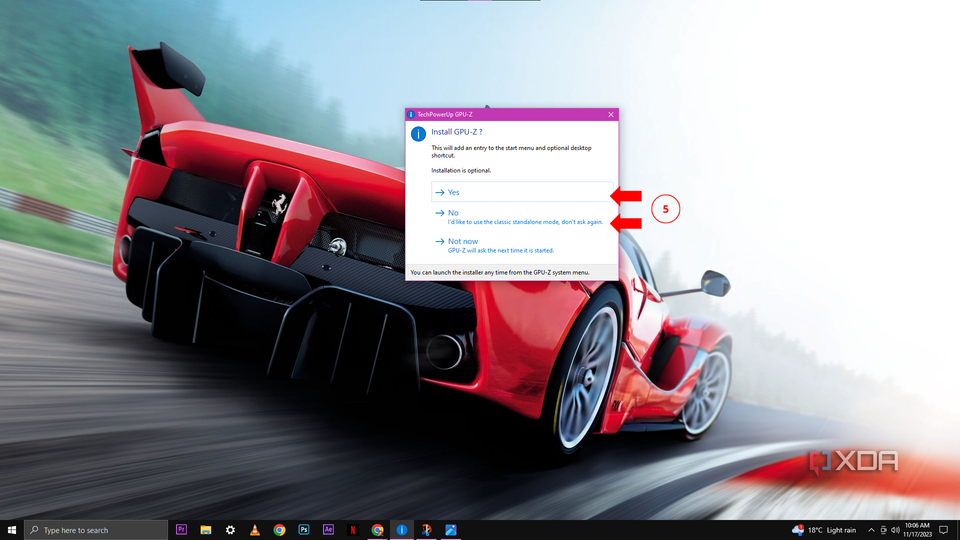Click the GPU-Z title bar app icon
The image size is (960, 540).
[x=411, y=114]
